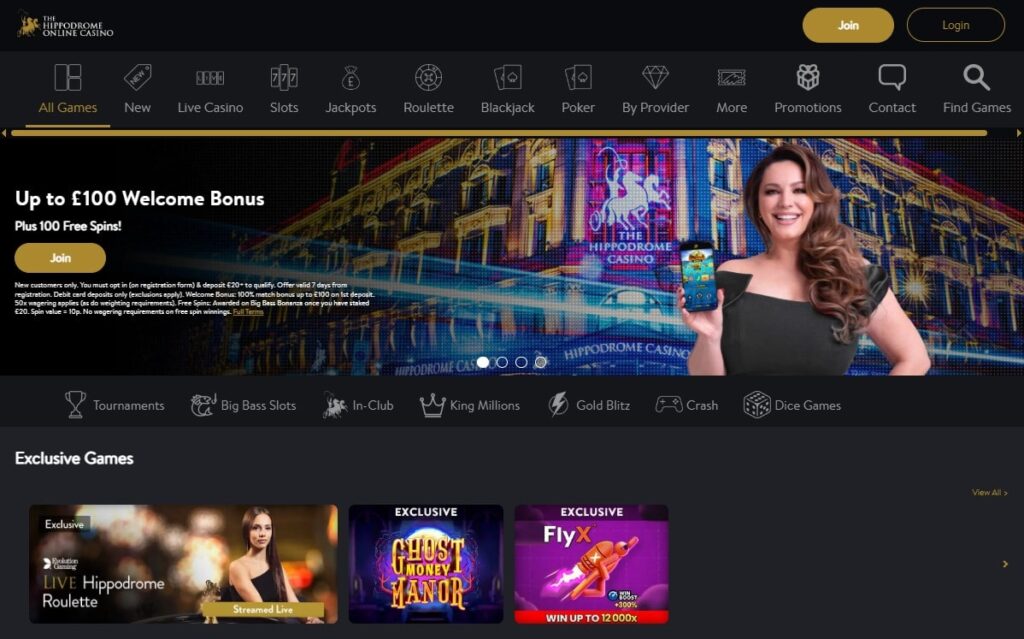Click the Big Bass Slots fish icon

click(x=202, y=405)
